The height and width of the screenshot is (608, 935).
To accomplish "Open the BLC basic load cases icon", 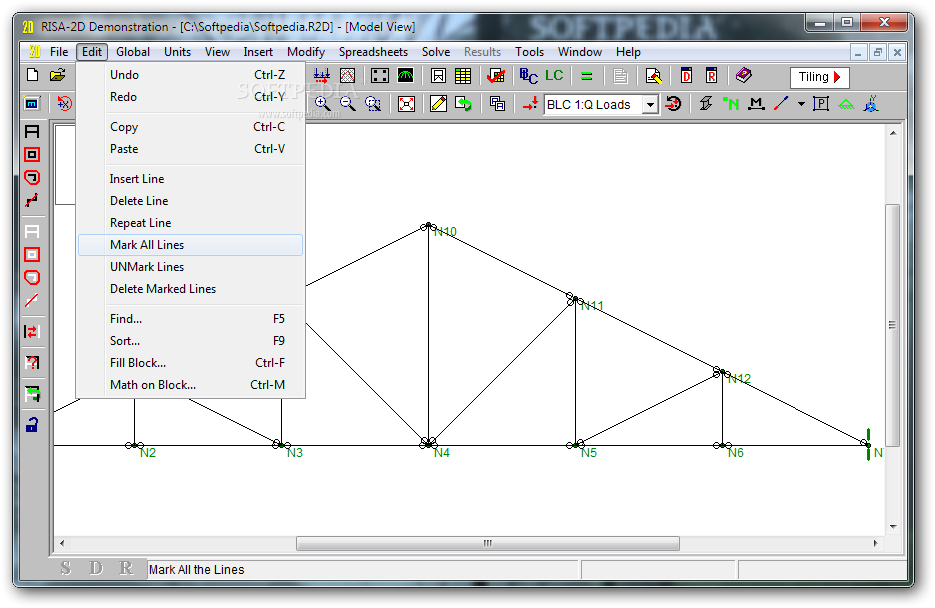I will (528, 76).
